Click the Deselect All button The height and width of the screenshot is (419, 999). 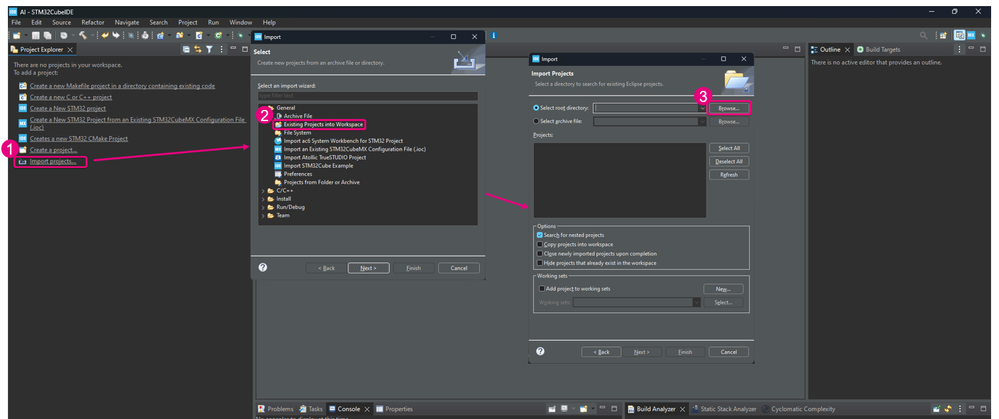[729, 161]
